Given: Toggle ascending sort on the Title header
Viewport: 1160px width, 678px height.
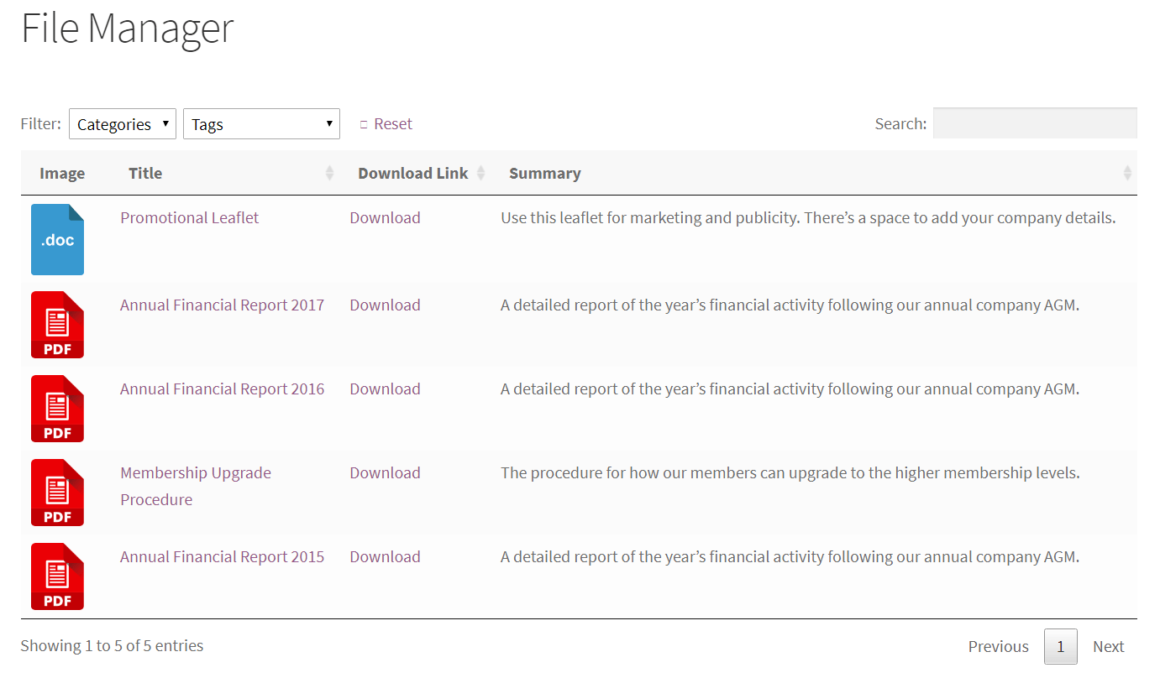Looking at the screenshot, I should click(145, 173).
